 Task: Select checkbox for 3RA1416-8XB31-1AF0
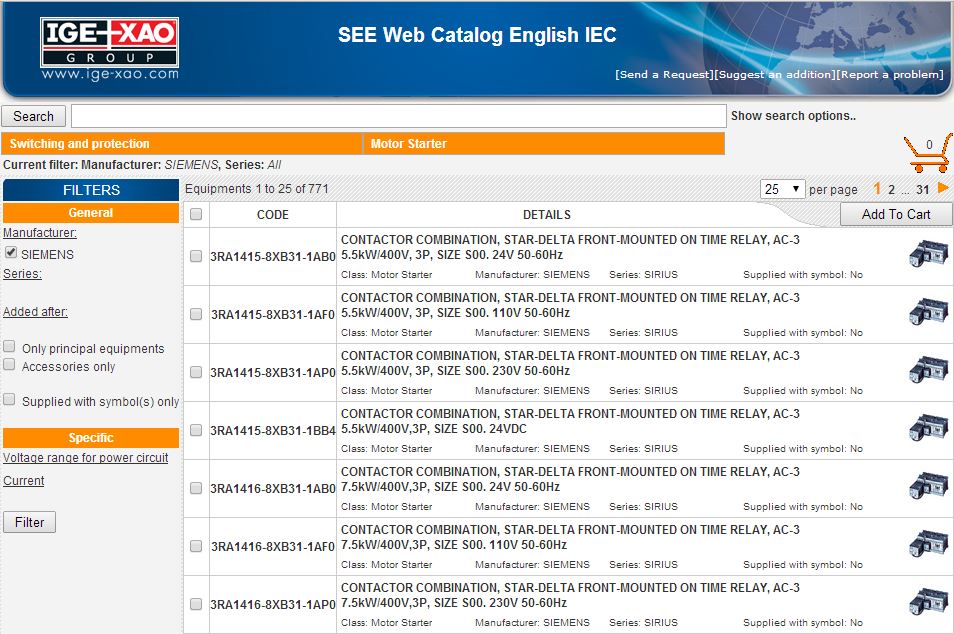point(196,546)
